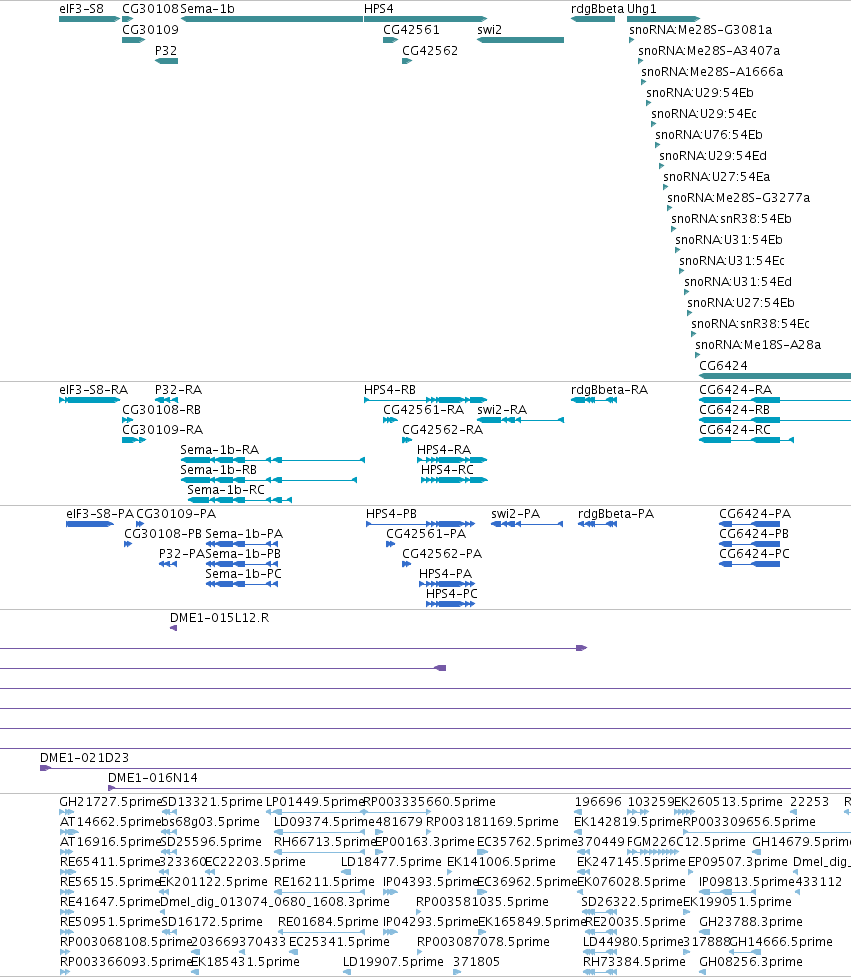Click the blue eIF3-S8-PA coding sequence bar
Image resolution: width=851 pixels, height=977 pixels.
click(x=90, y=525)
